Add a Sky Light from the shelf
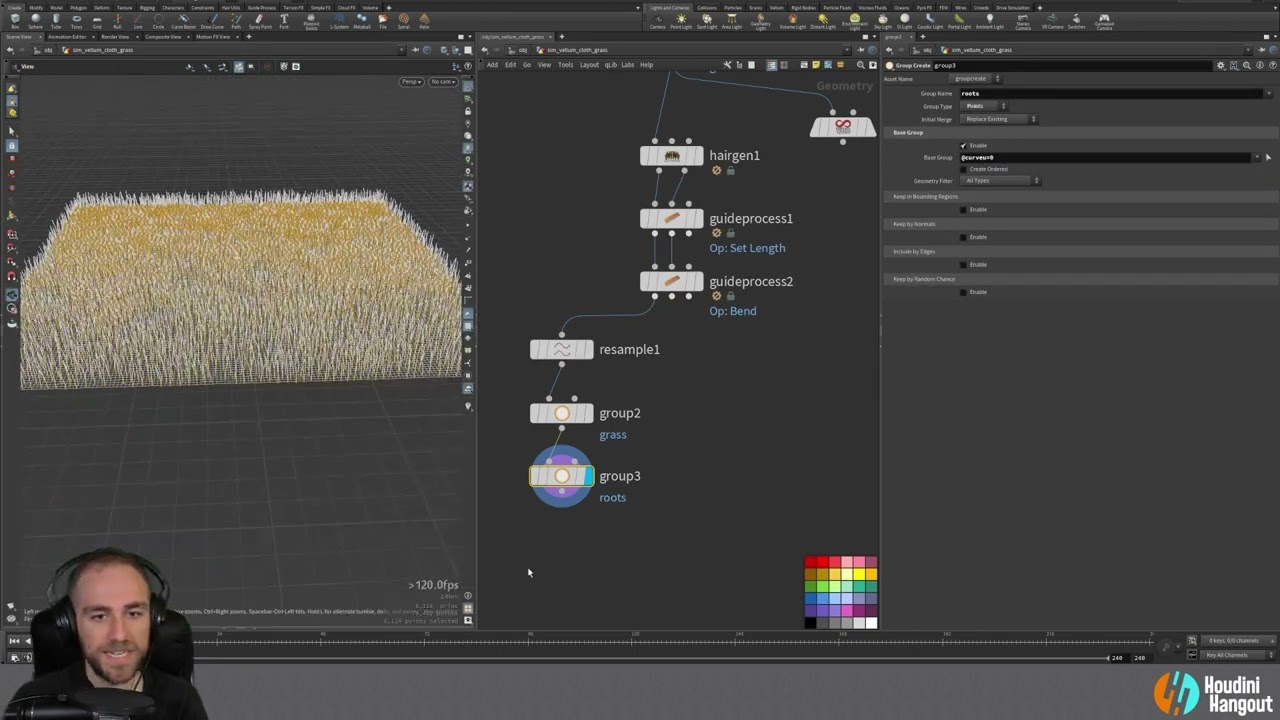The width and height of the screenshot is (1280, 720). click(882, 21)
